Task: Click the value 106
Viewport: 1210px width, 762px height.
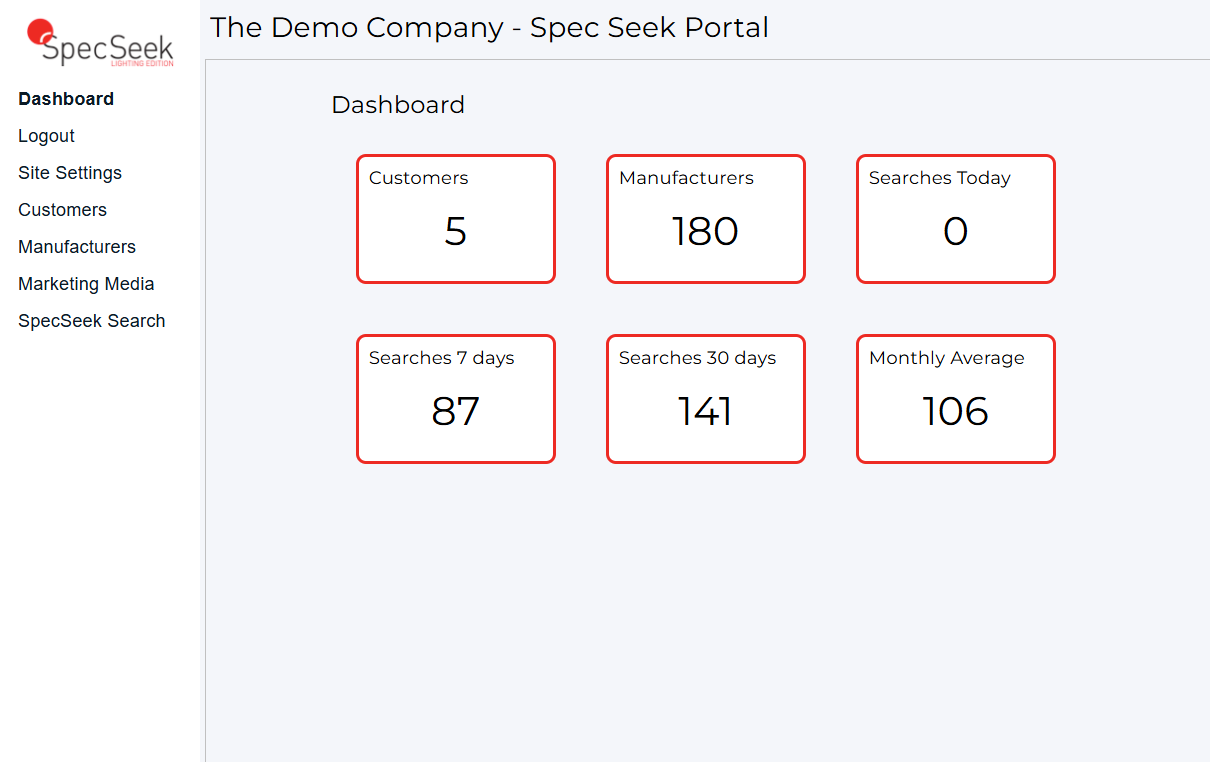Action: click(956, 411)
